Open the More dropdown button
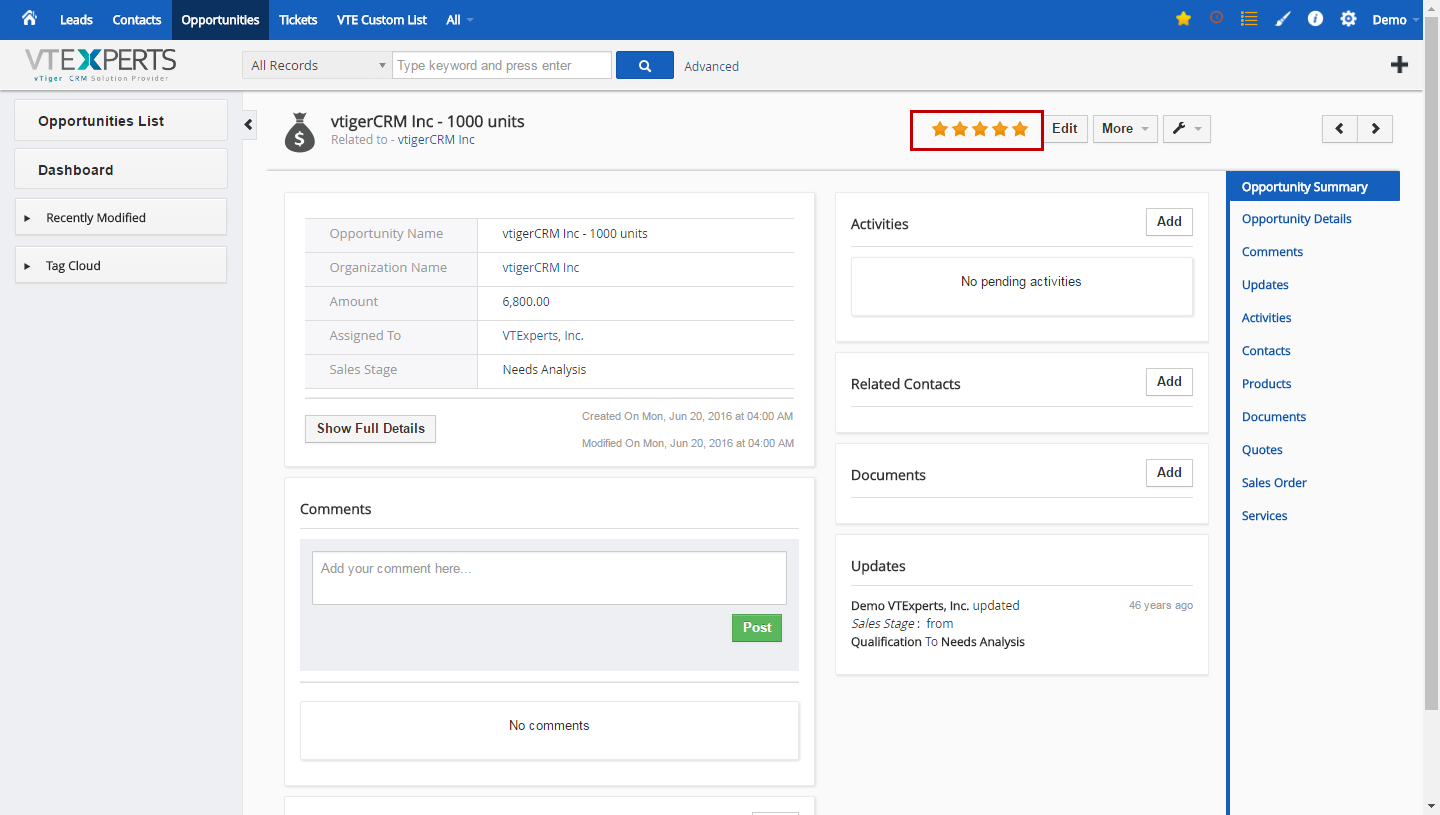The height and width of the screenshot is (815, 1440). pos(1125,128)
